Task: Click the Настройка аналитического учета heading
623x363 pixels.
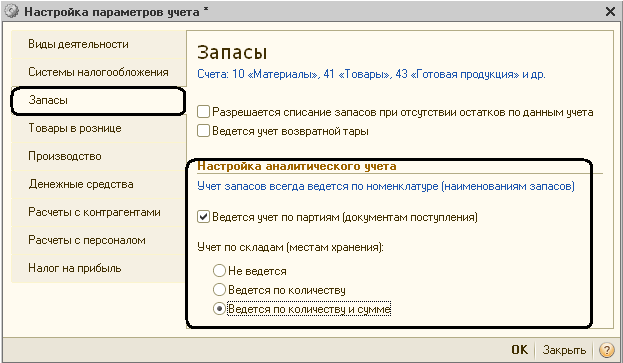Action: tap(297, 166)
